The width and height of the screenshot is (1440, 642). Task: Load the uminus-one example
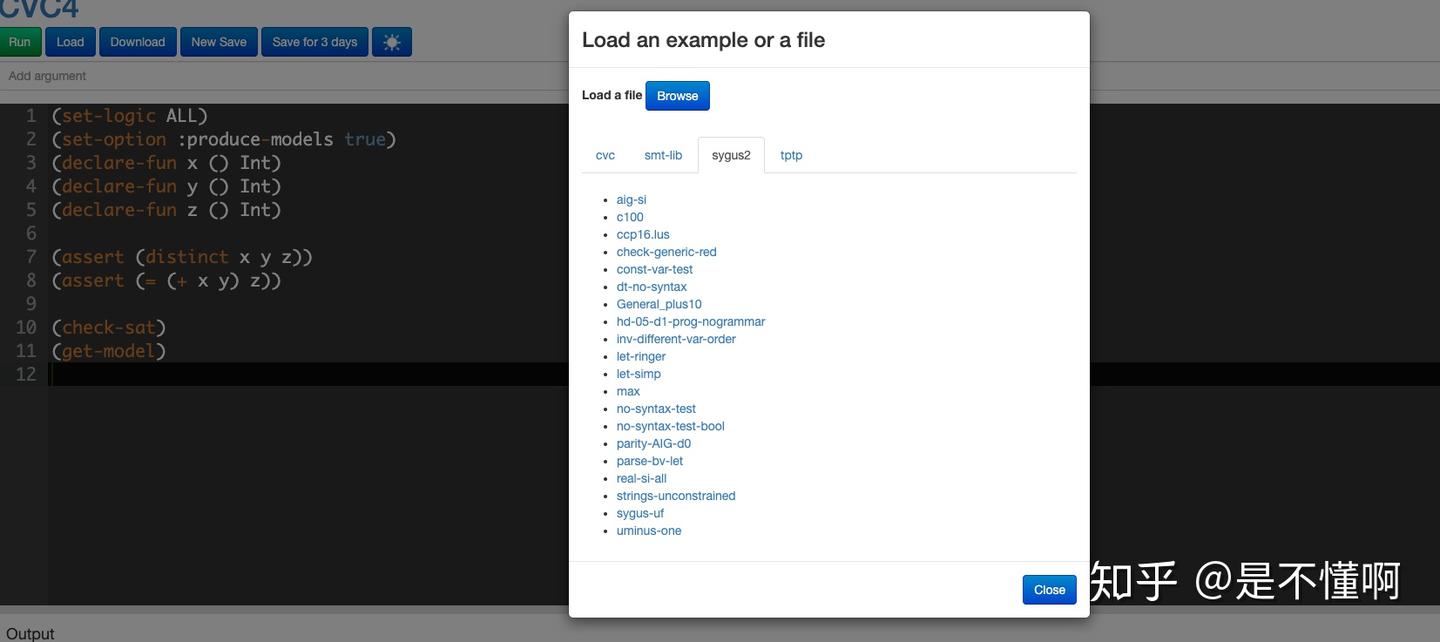tap(649, 531)
